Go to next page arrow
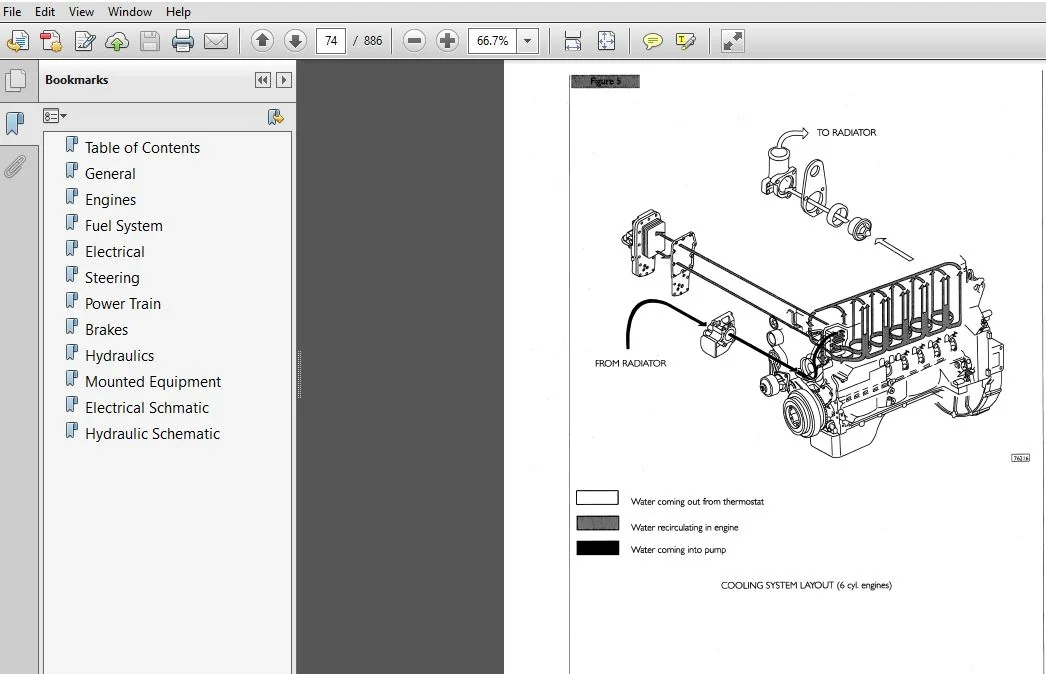1046x674 pixels. [295, 41]
